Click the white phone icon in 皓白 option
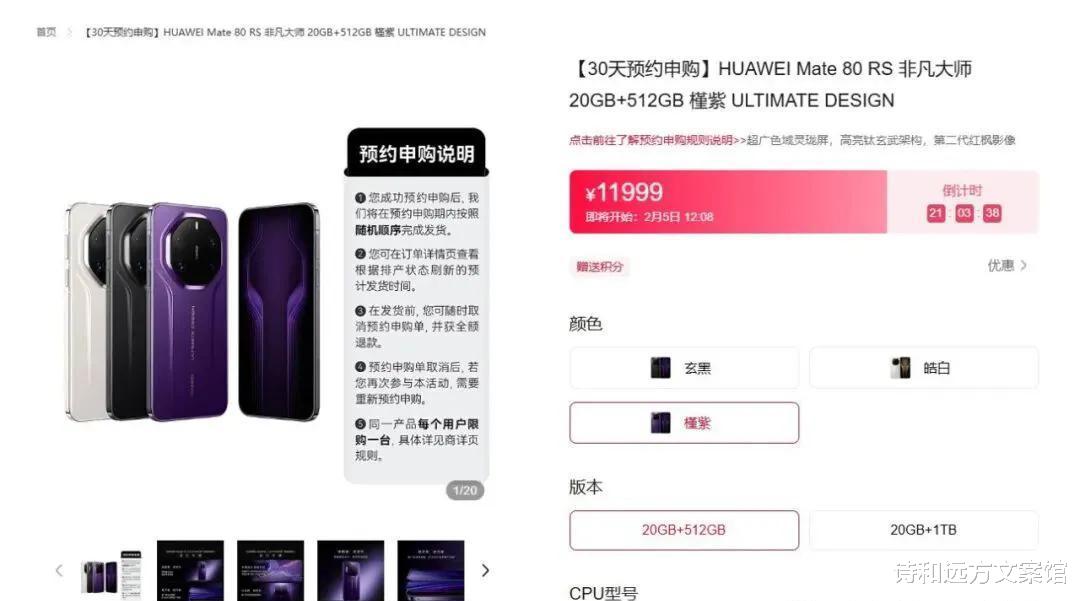Viewport: 1080px width, 601px height. pos(900,368)
